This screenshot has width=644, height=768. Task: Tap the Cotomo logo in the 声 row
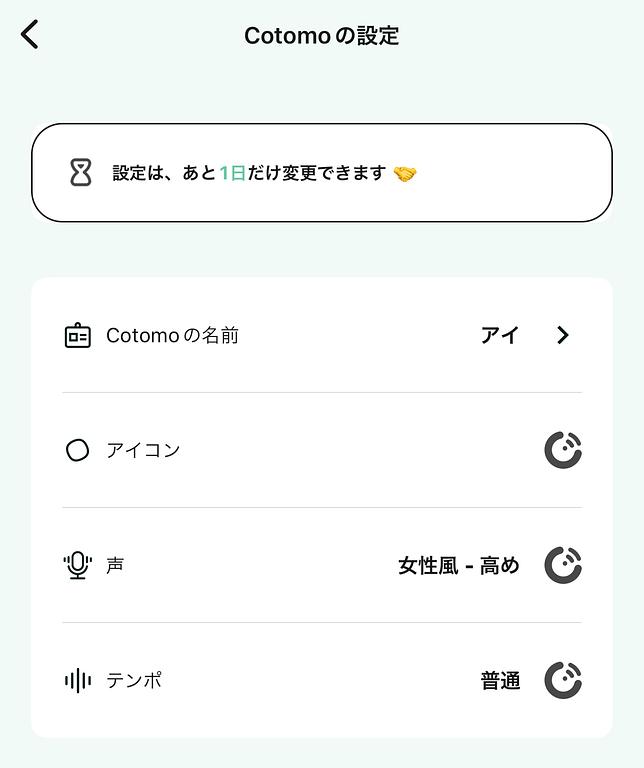(x=563, y=565)
